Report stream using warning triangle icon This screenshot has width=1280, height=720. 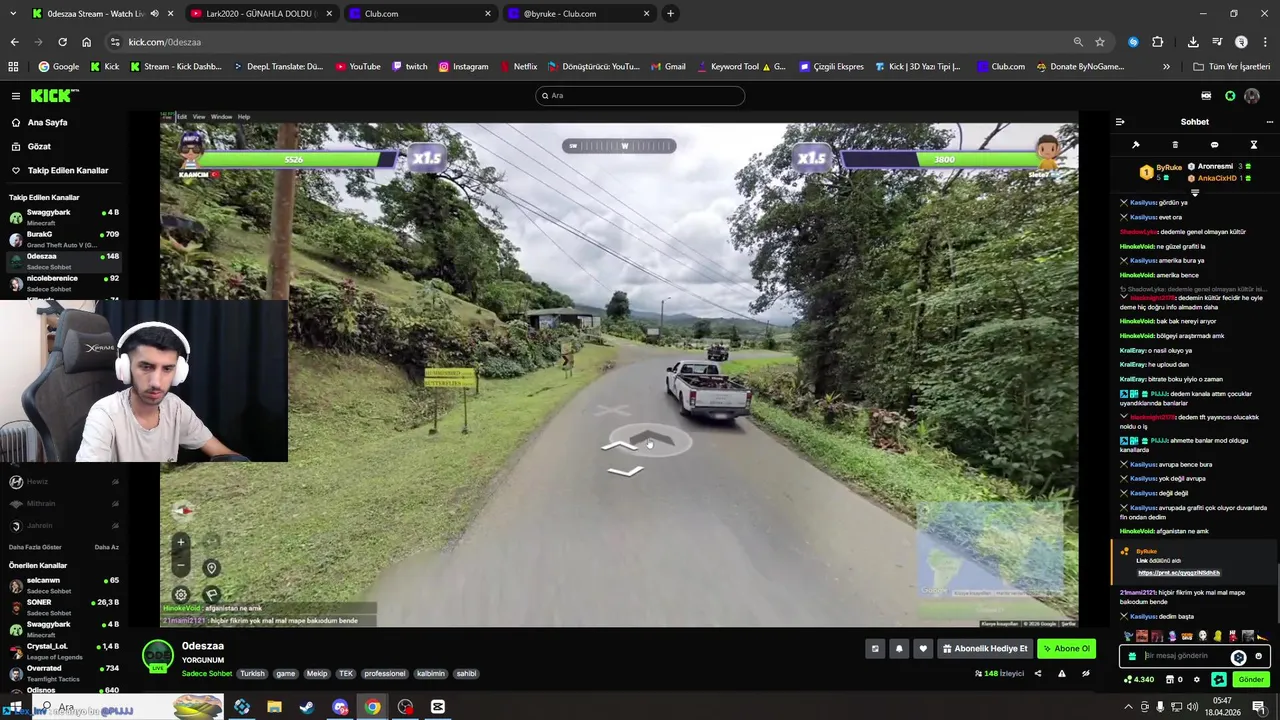1062,674
